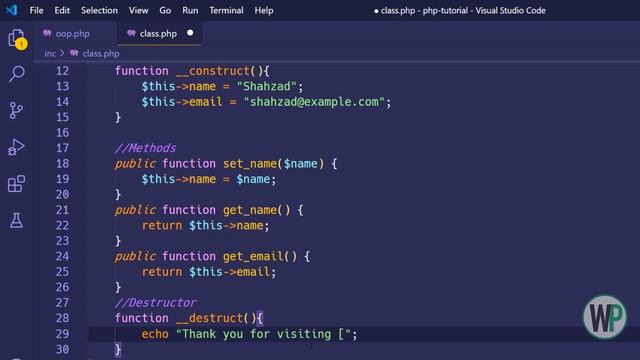Open the Extensions view icon

click(x=16, y=184)
